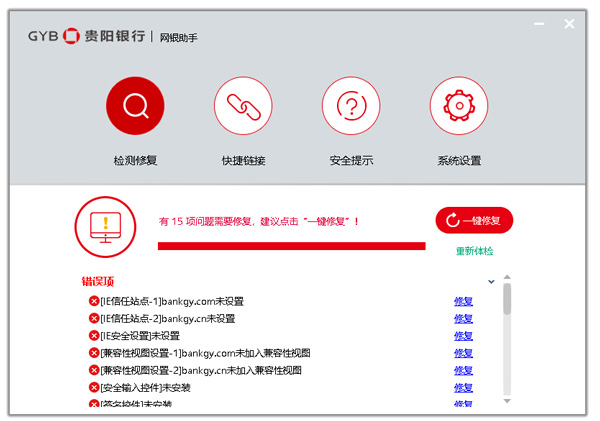Image resolution: width=600 pixels, height=421 pixels.
Task: Click error icon beside IE安全设置 row
Action: 94,336
